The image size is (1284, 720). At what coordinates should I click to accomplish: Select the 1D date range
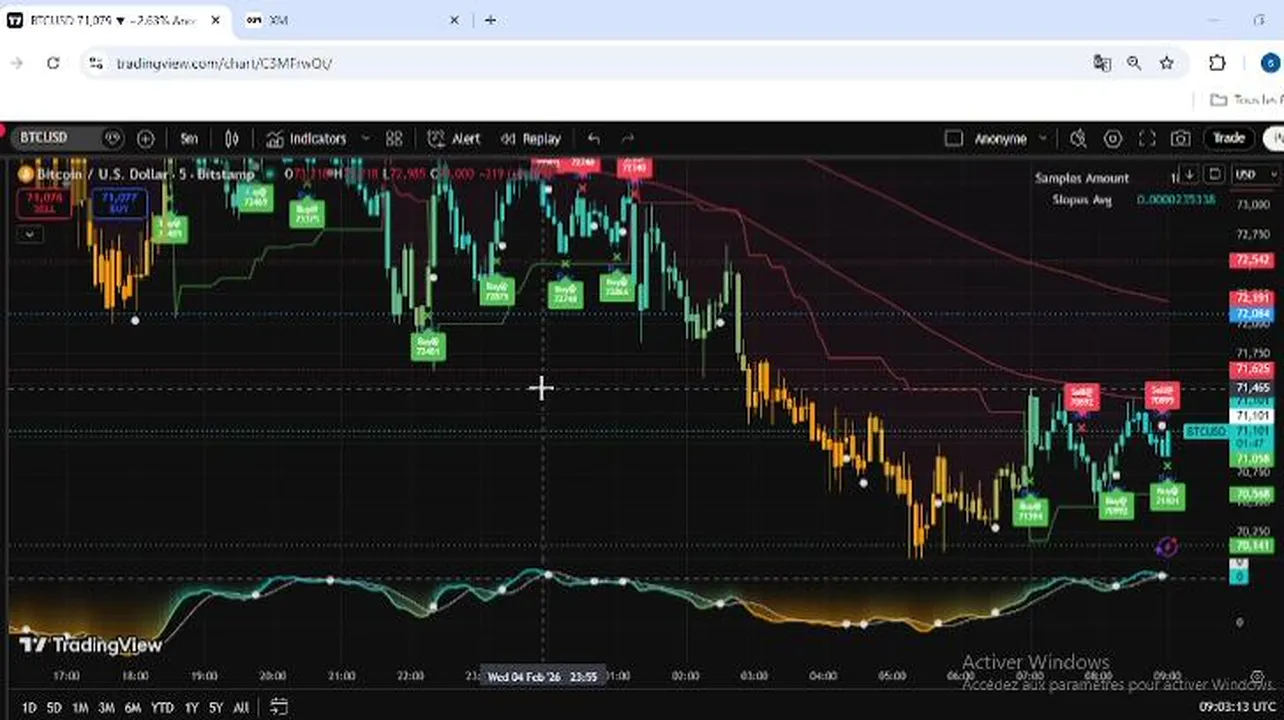click(x=29, y=708)
